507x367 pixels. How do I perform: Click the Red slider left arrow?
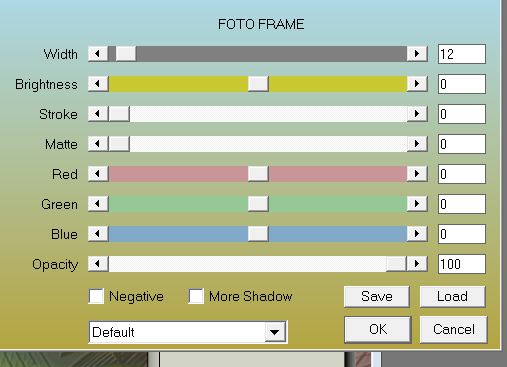tap(98, 174)
